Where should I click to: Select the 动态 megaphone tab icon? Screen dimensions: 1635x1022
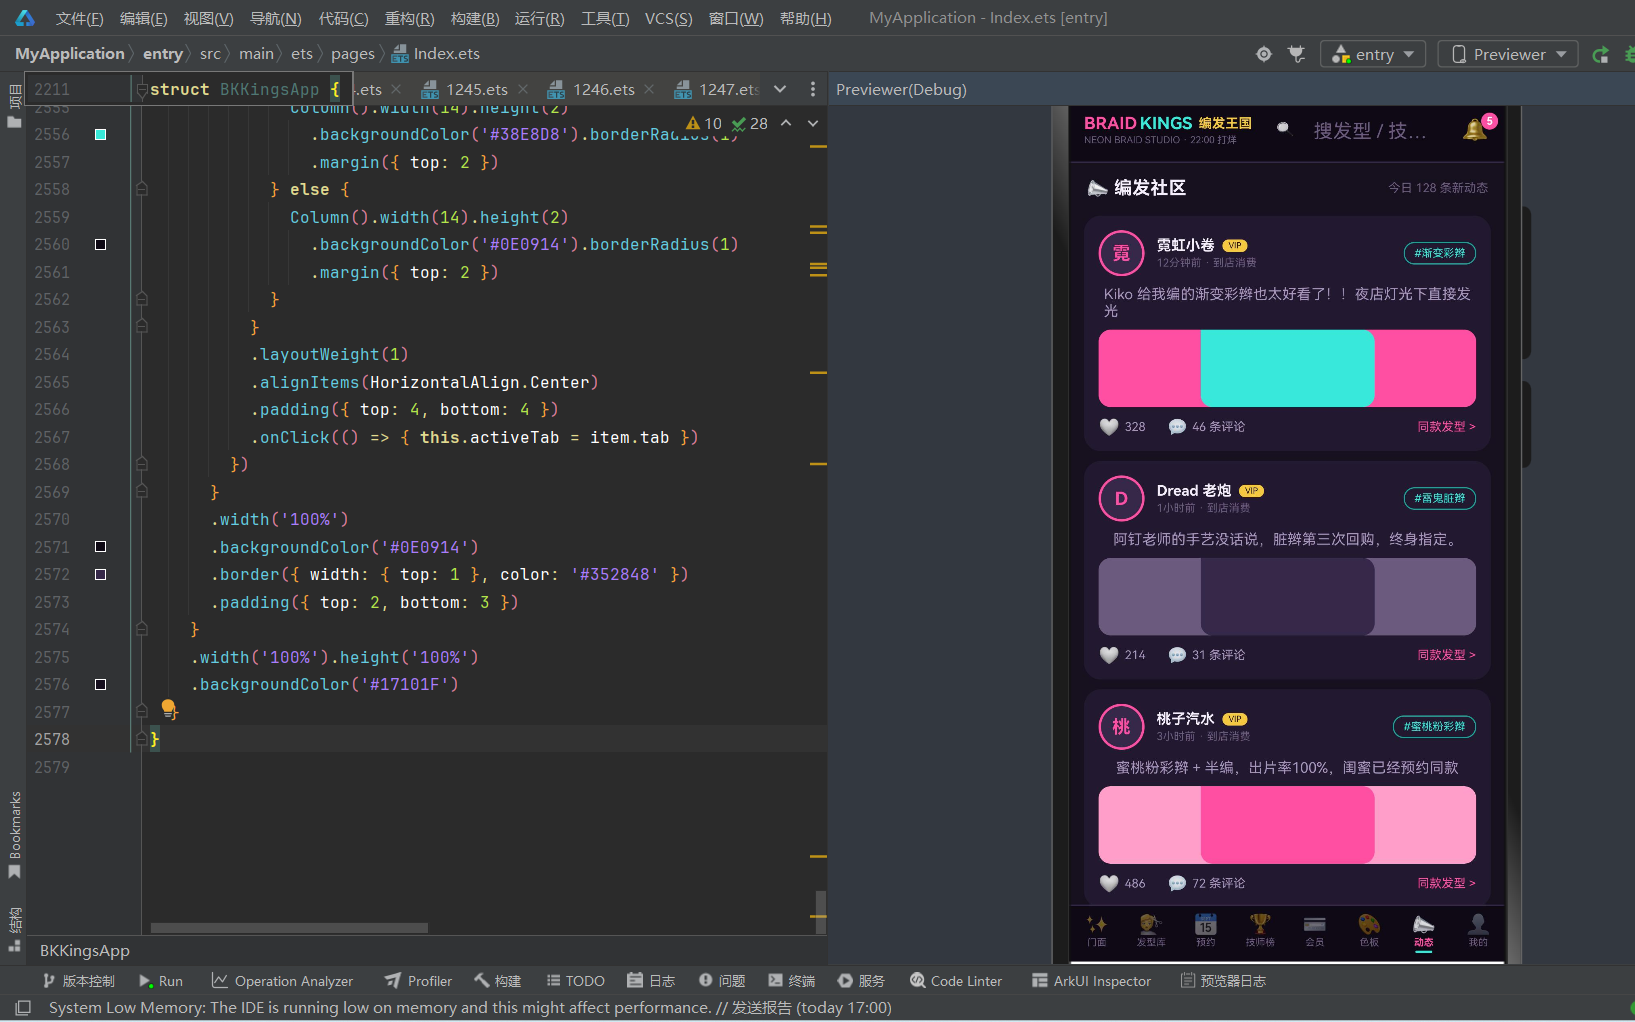[x=1424, y=924]
